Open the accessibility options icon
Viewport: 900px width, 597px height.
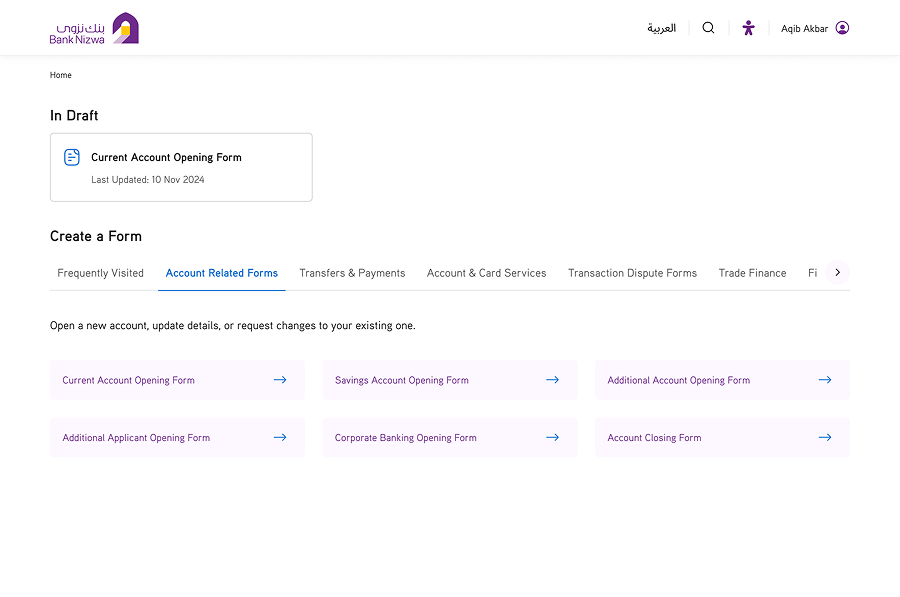pos(748,28)
